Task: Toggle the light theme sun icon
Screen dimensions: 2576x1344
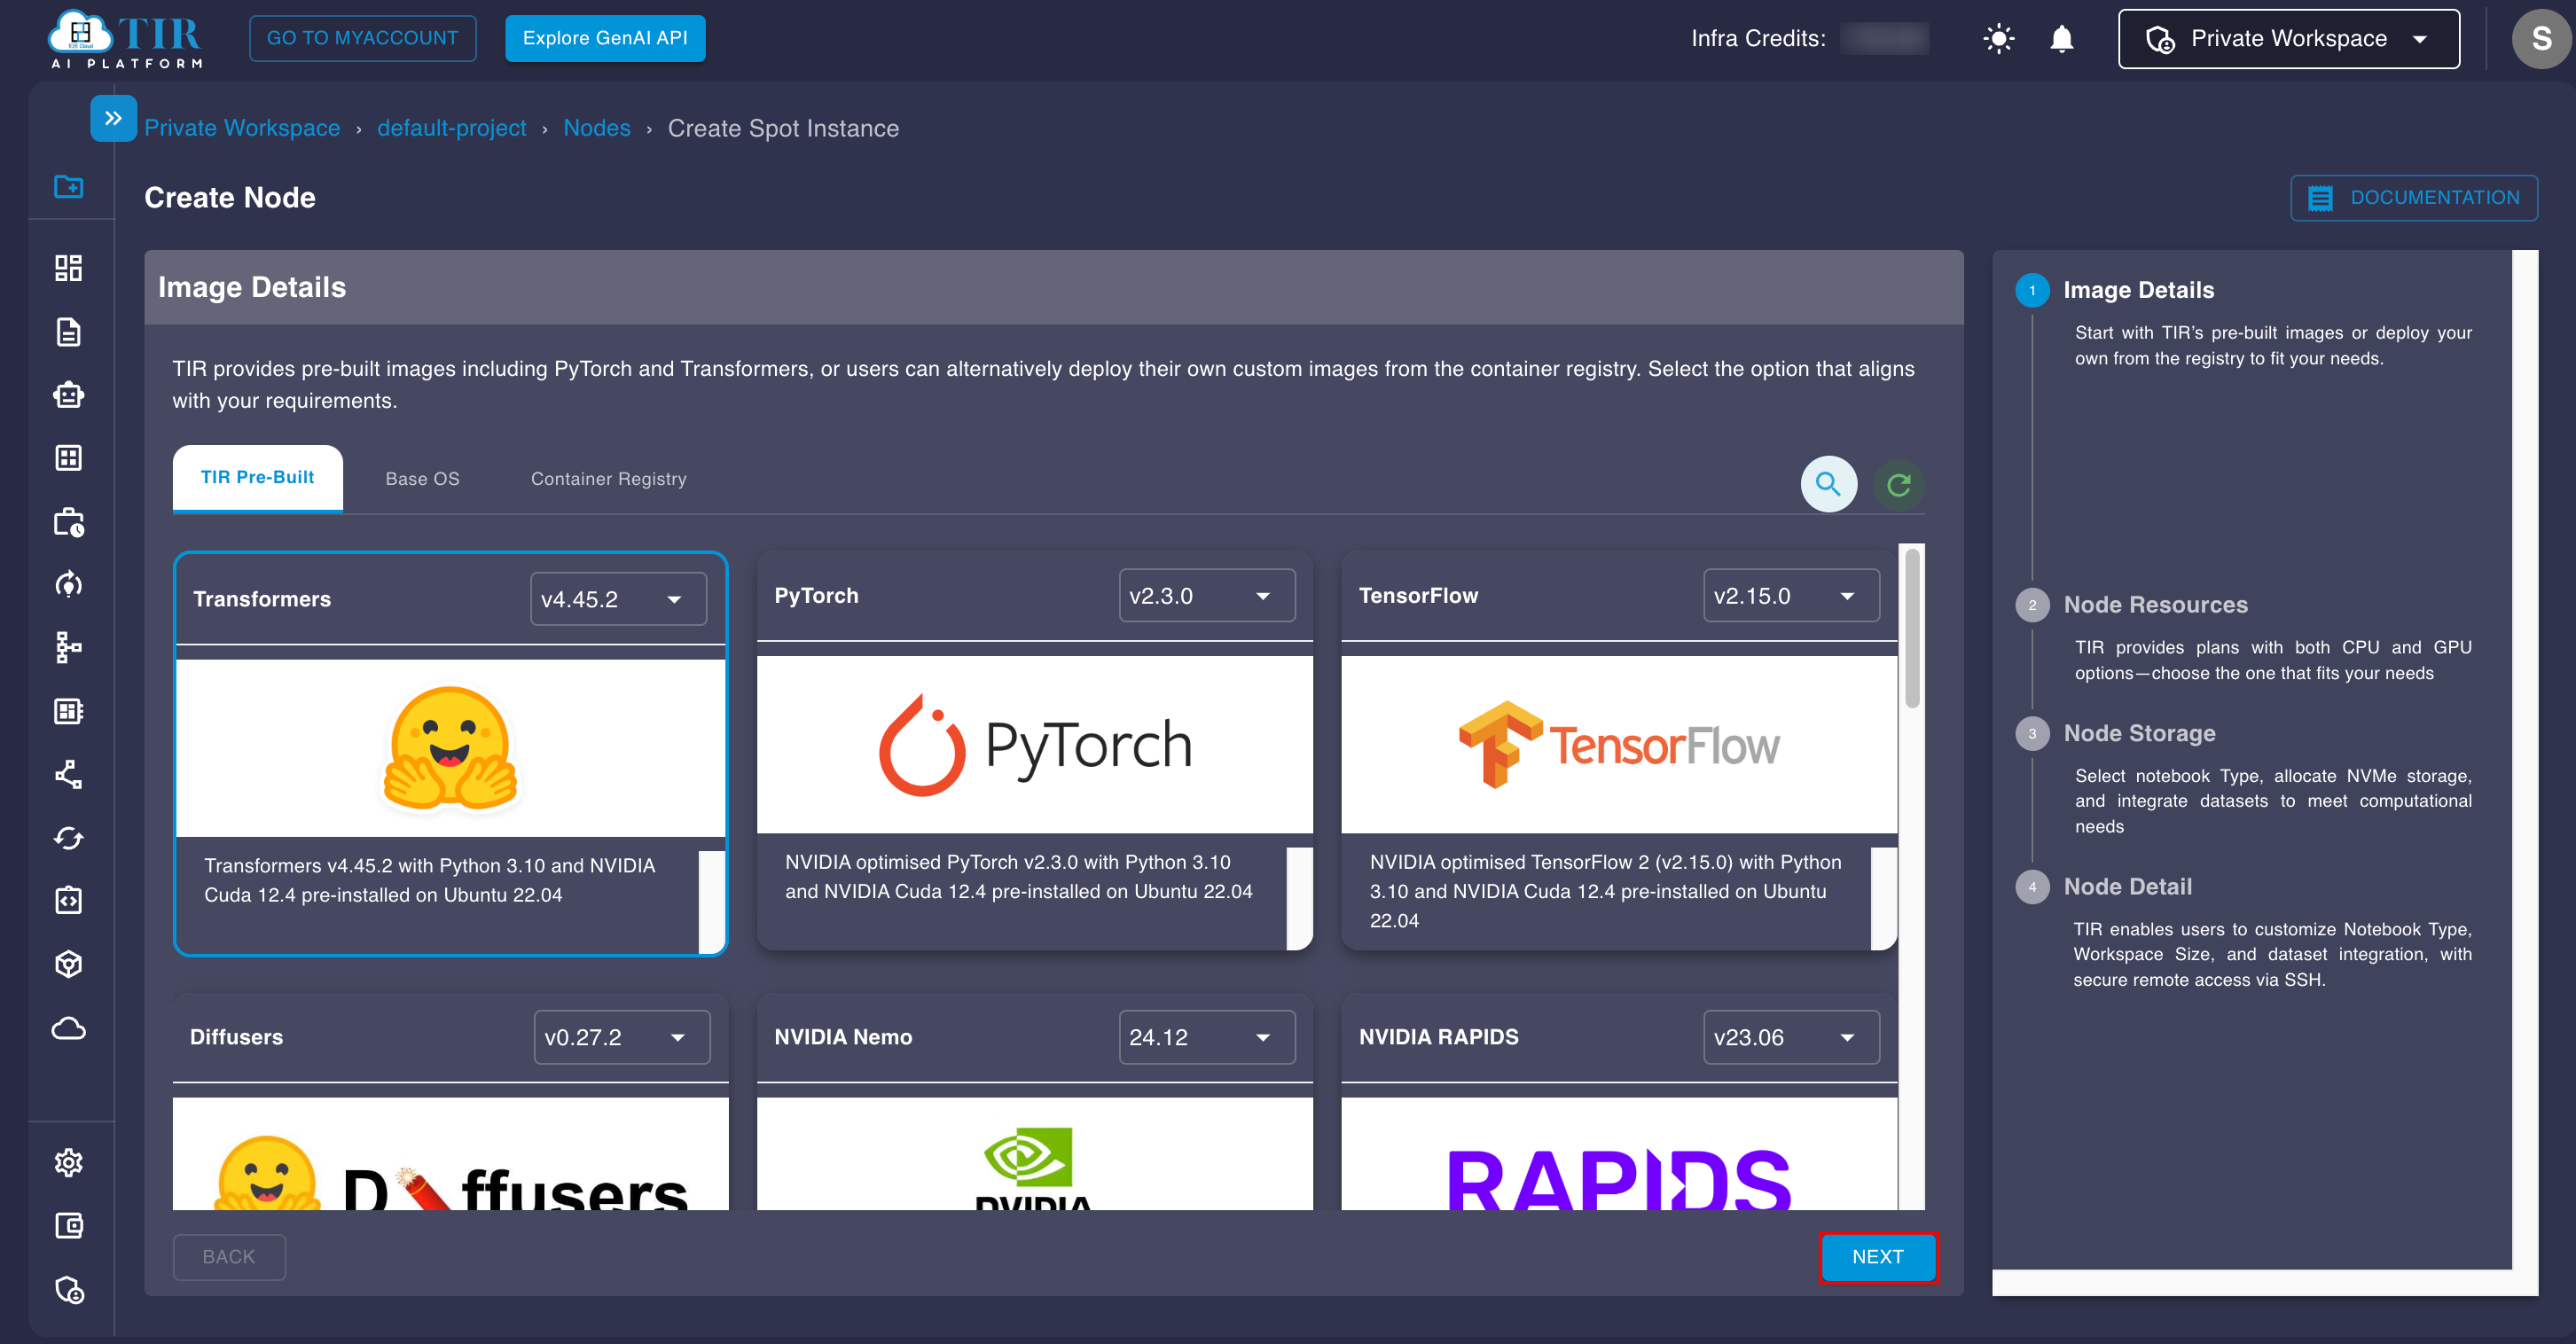Action: coord(1998,39)
